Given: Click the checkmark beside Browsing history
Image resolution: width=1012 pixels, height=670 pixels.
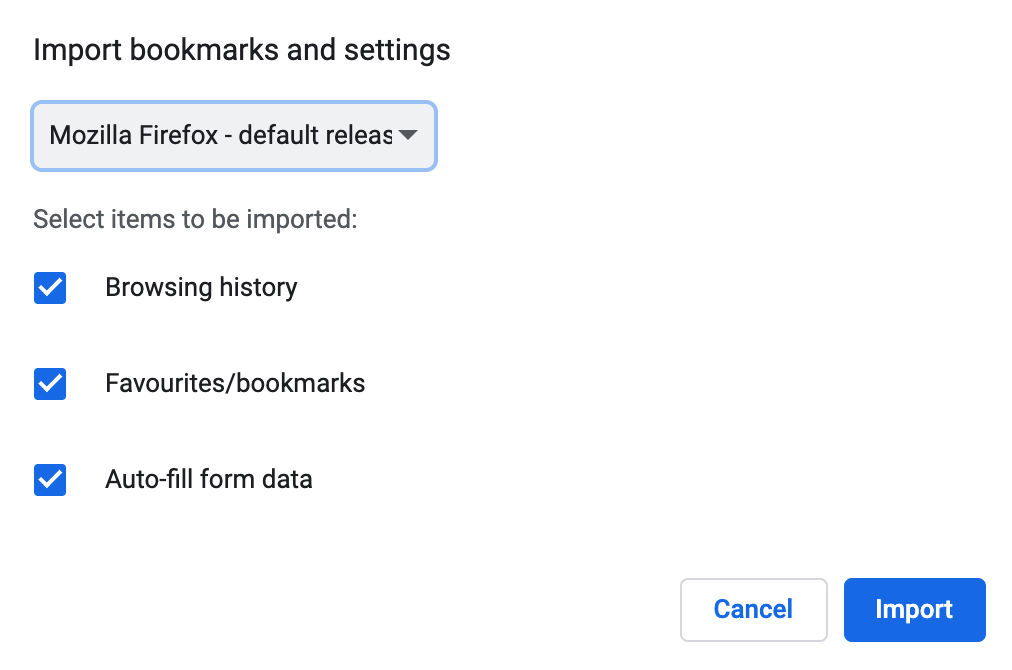Looking at the screenshot, I should [49, 287].
